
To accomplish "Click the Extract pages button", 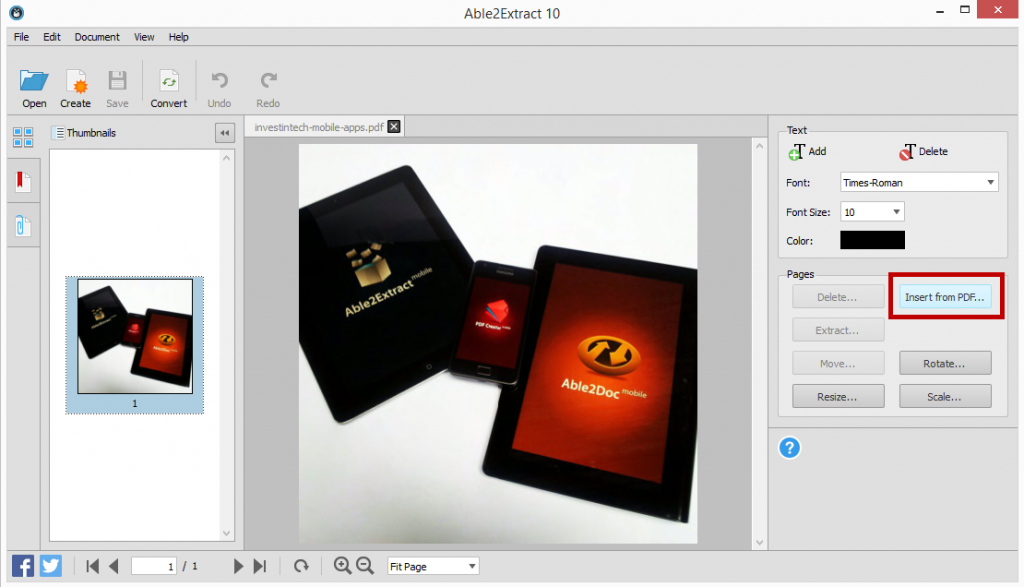I will point(838,330).
